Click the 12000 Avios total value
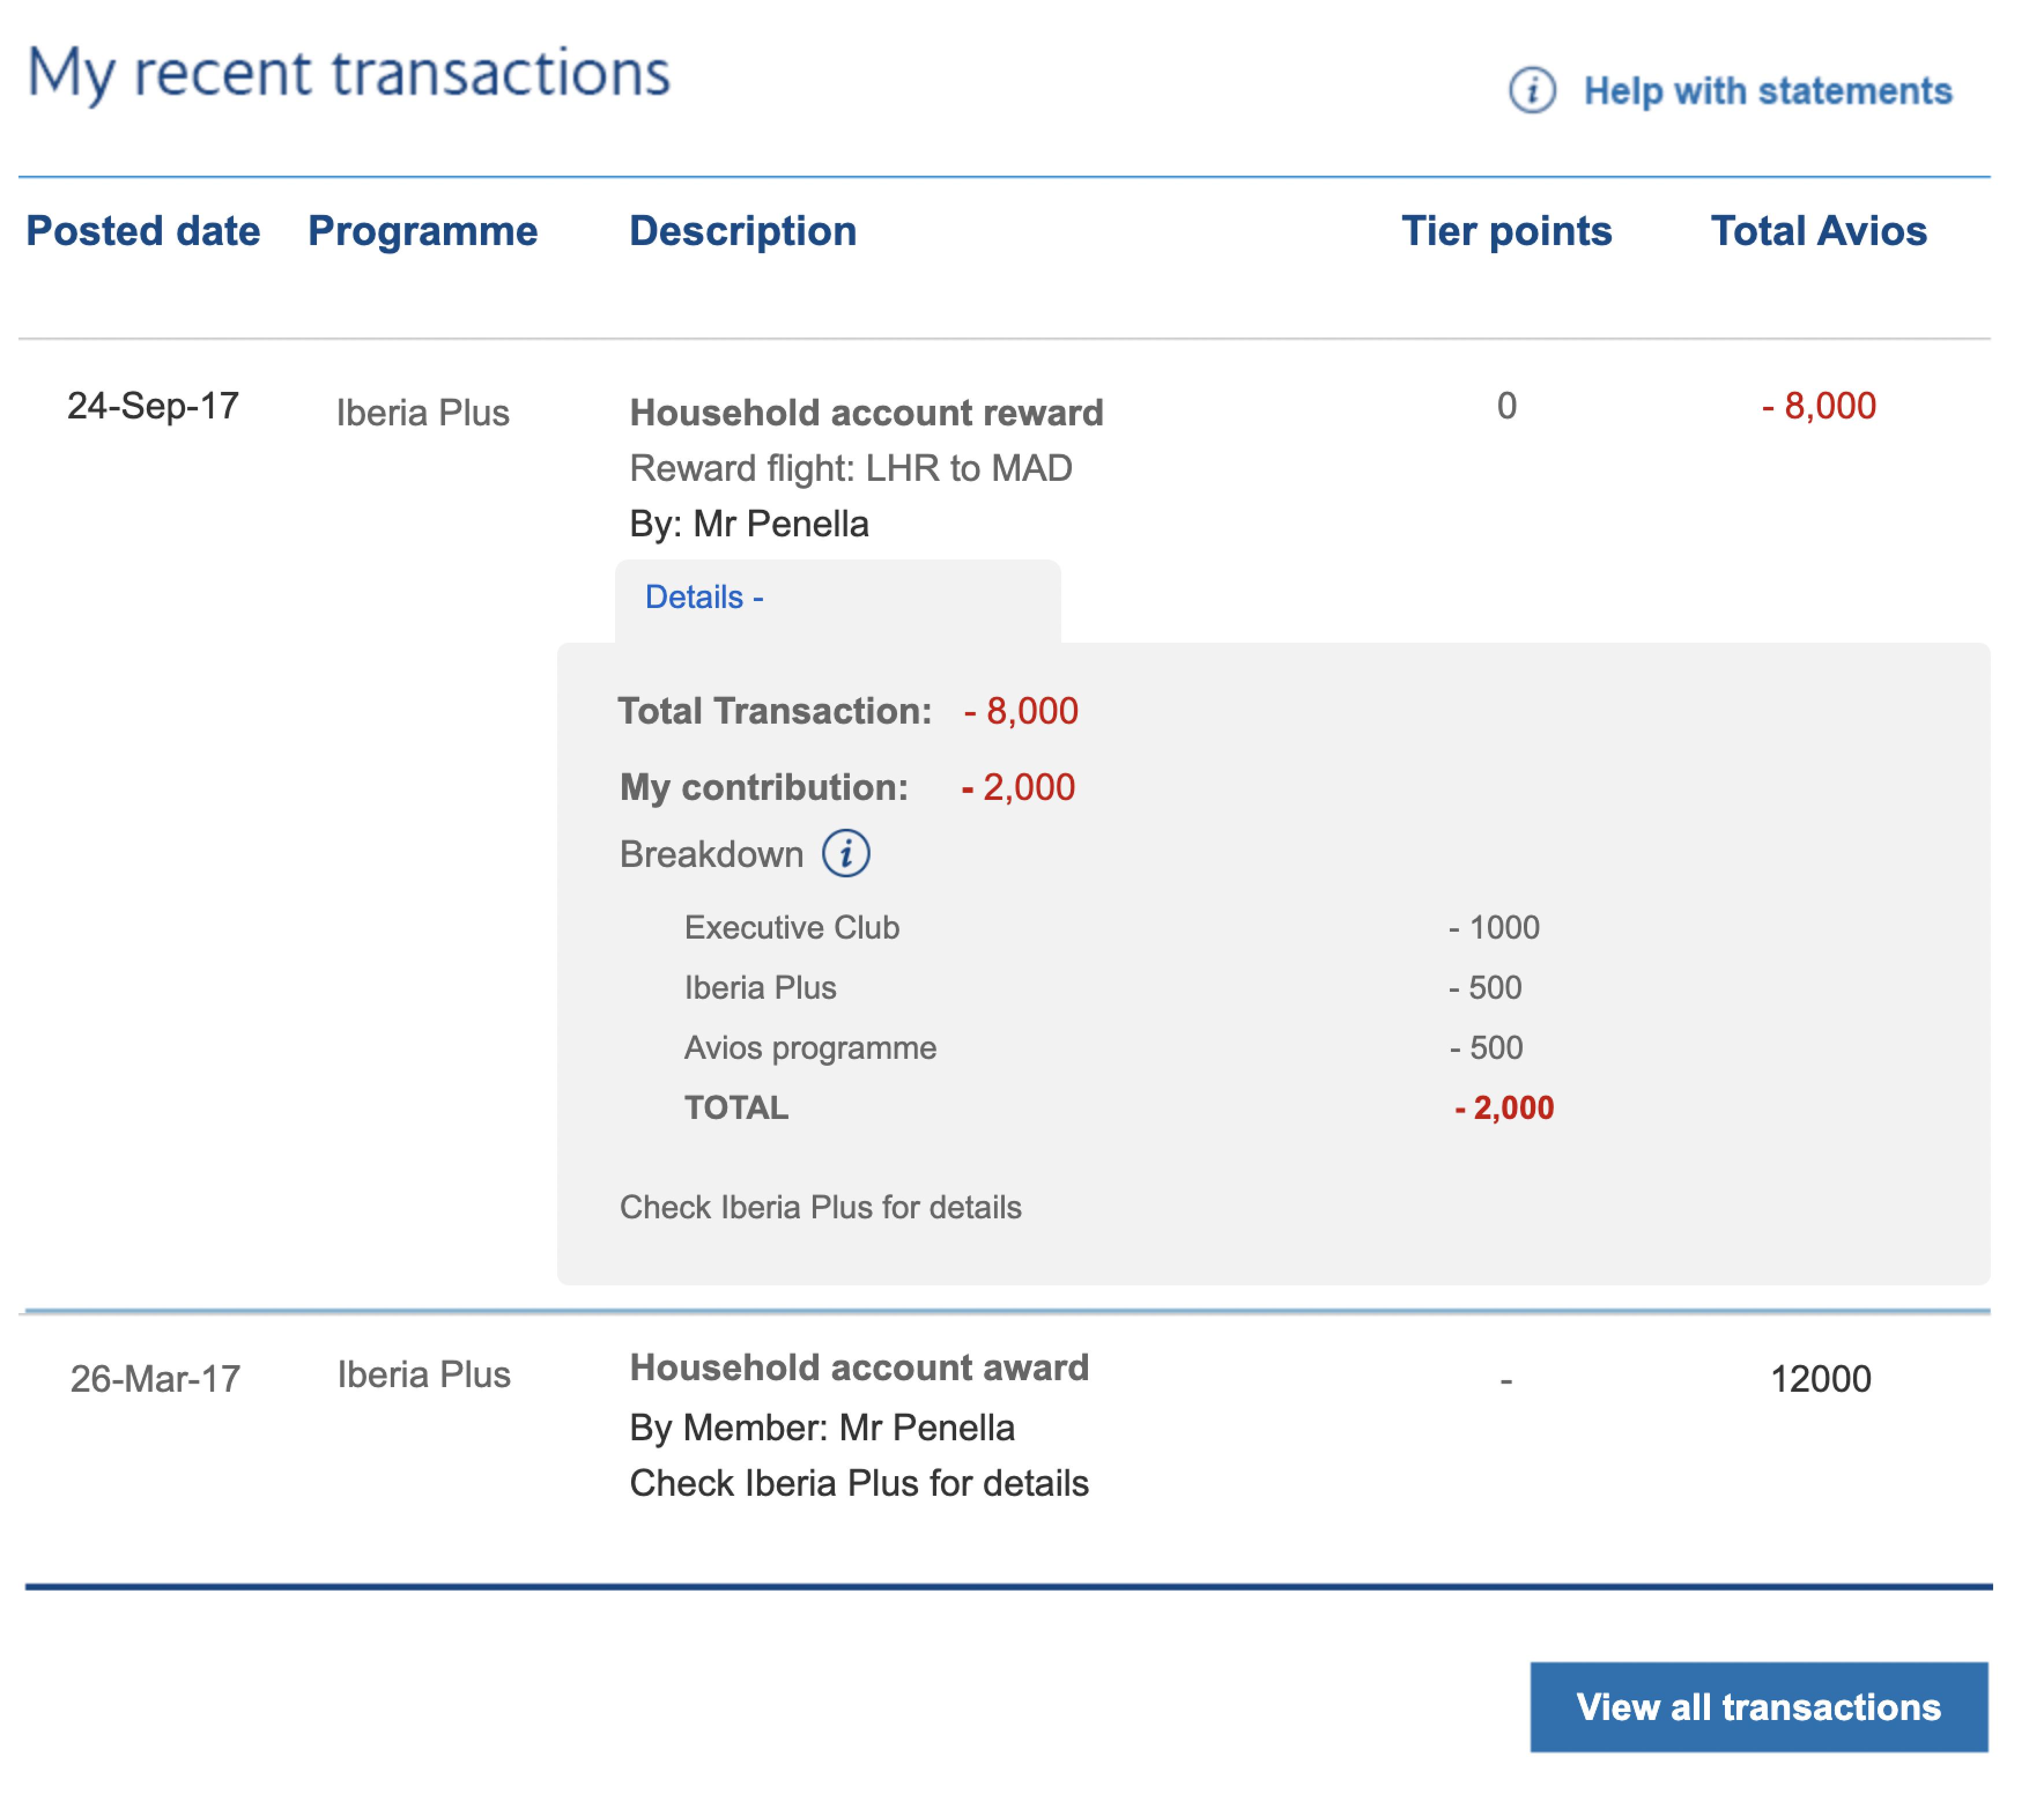Viewport: 2044px width, 1794px height. pos(1820,1379)
